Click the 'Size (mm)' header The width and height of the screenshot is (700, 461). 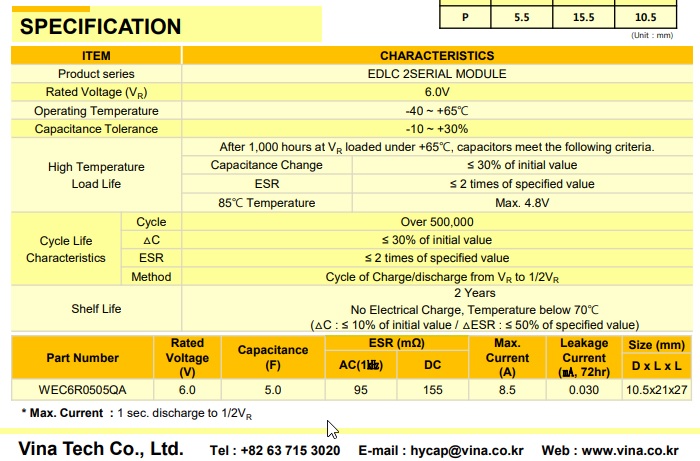click(x=656, y=345)
